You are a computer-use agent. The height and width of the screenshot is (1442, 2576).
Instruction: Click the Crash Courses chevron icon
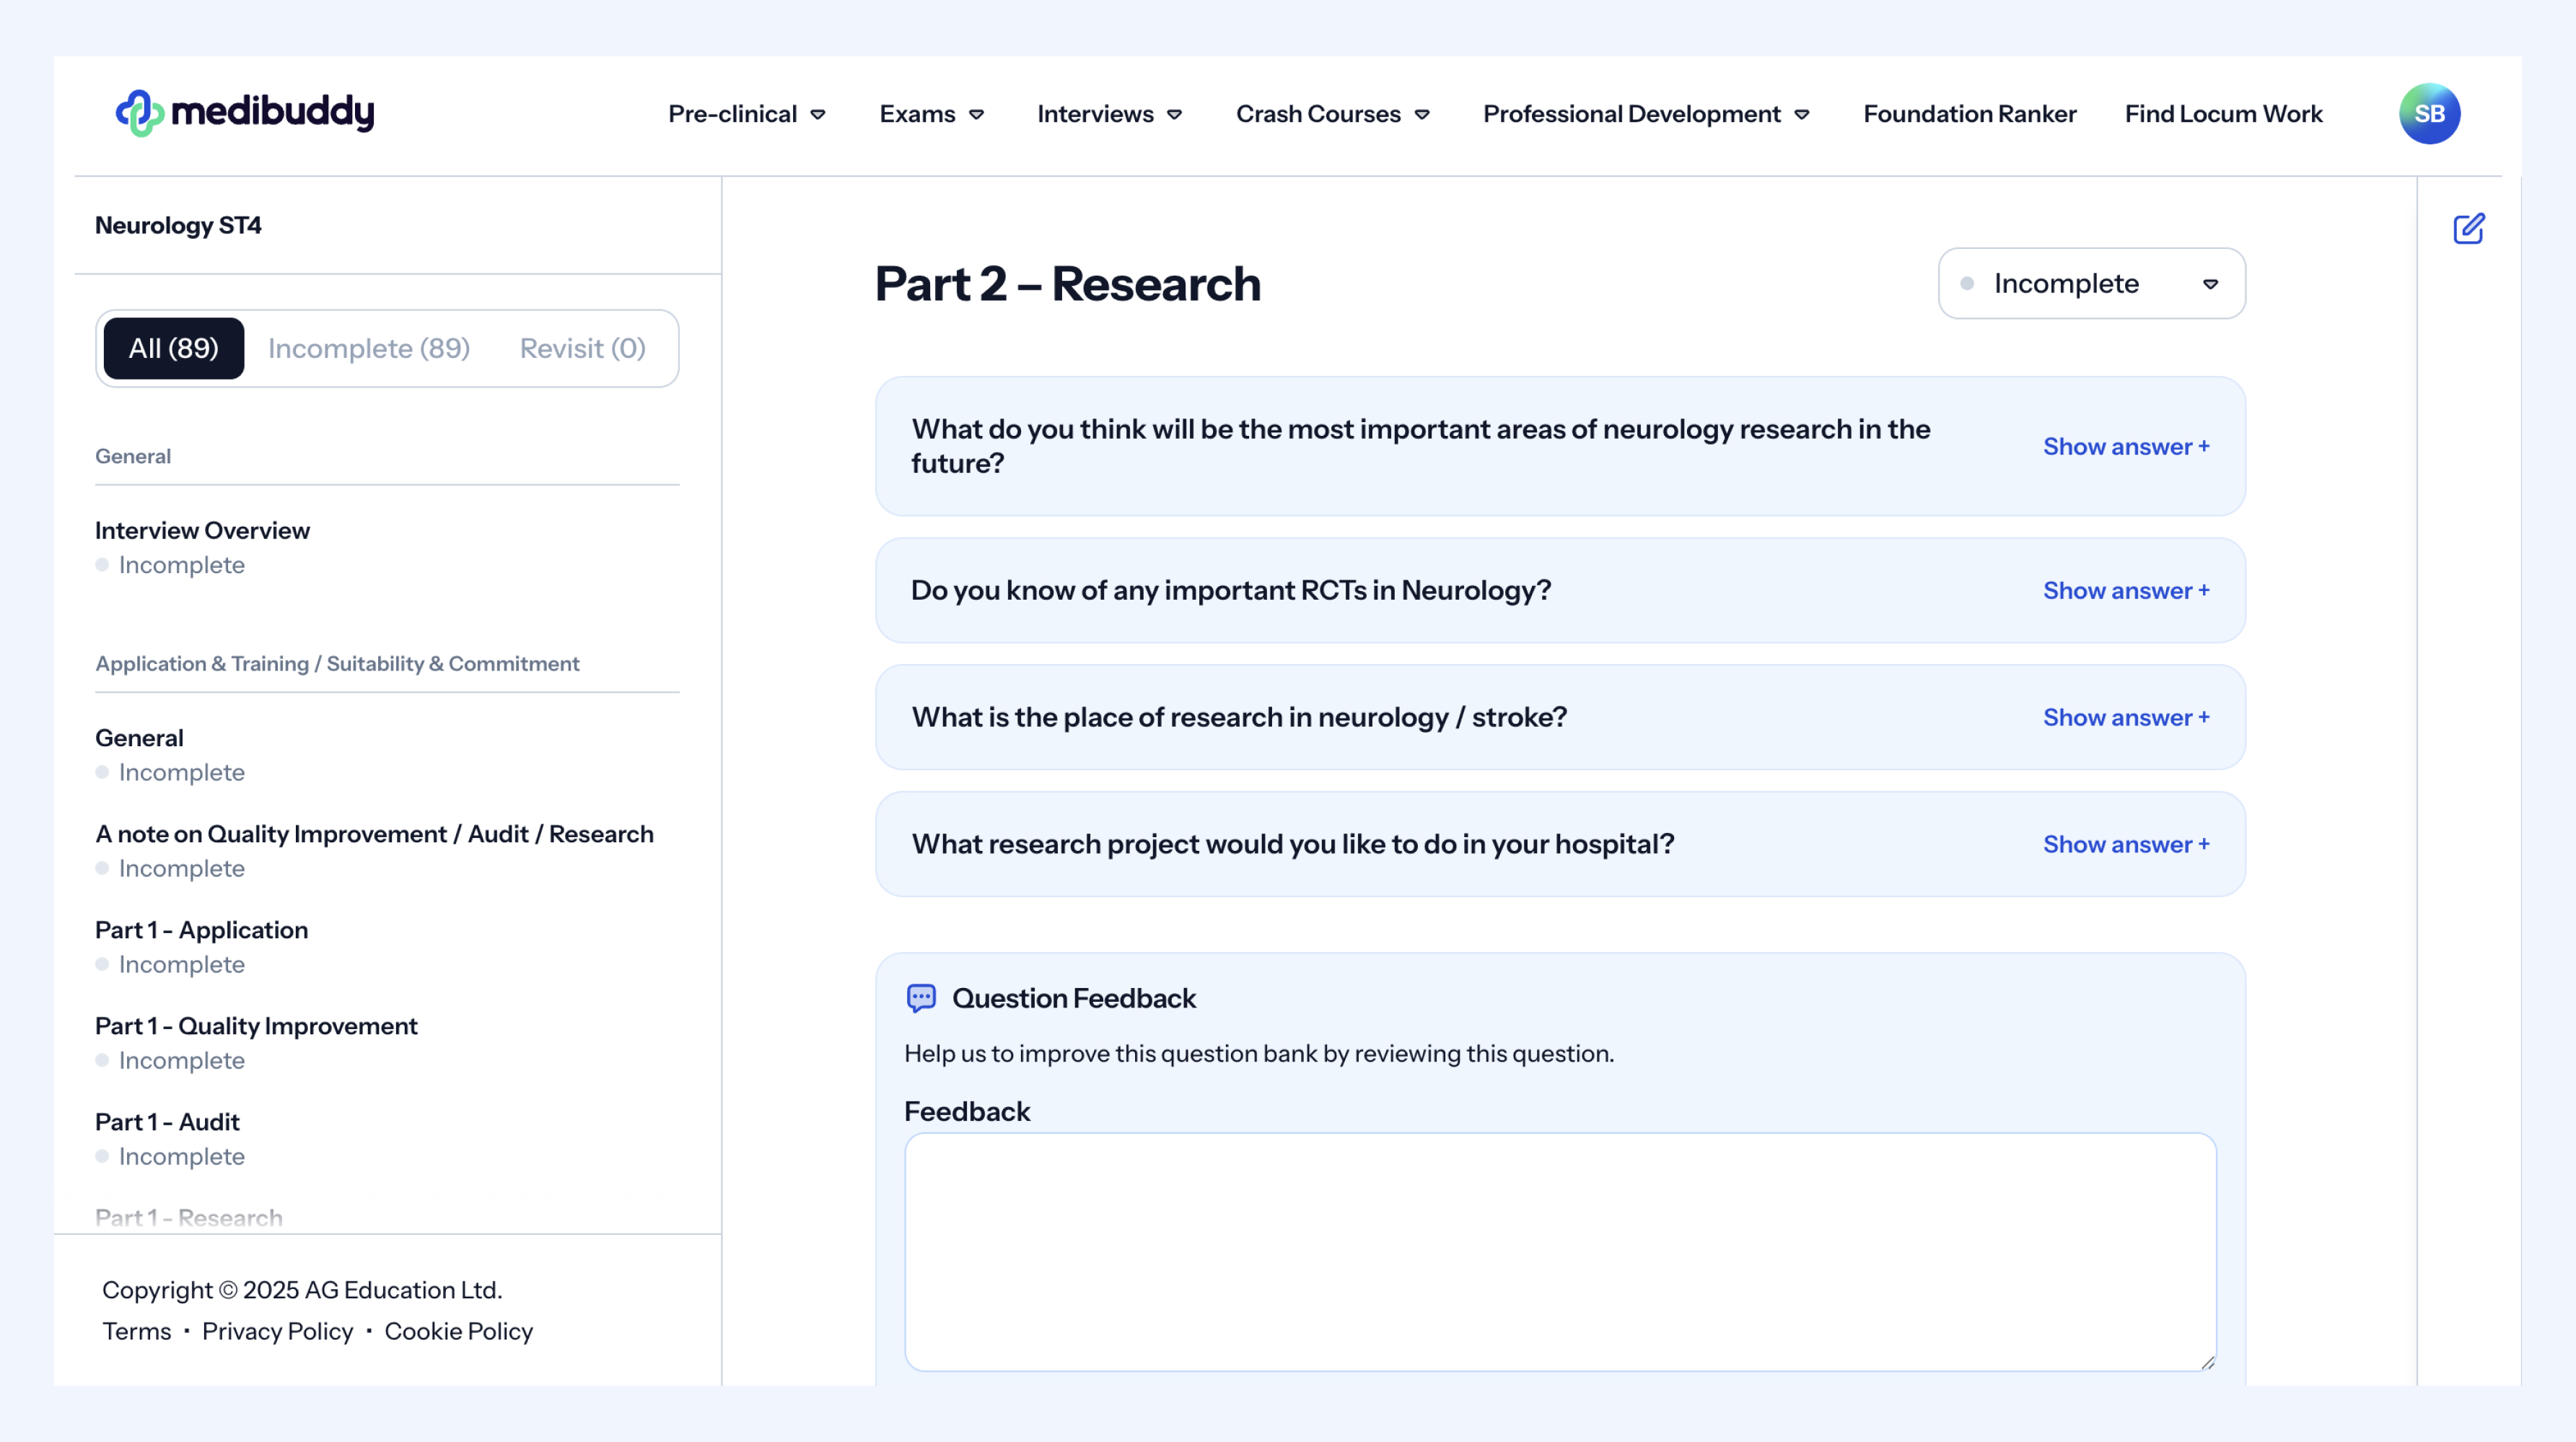click(1422, 115)
